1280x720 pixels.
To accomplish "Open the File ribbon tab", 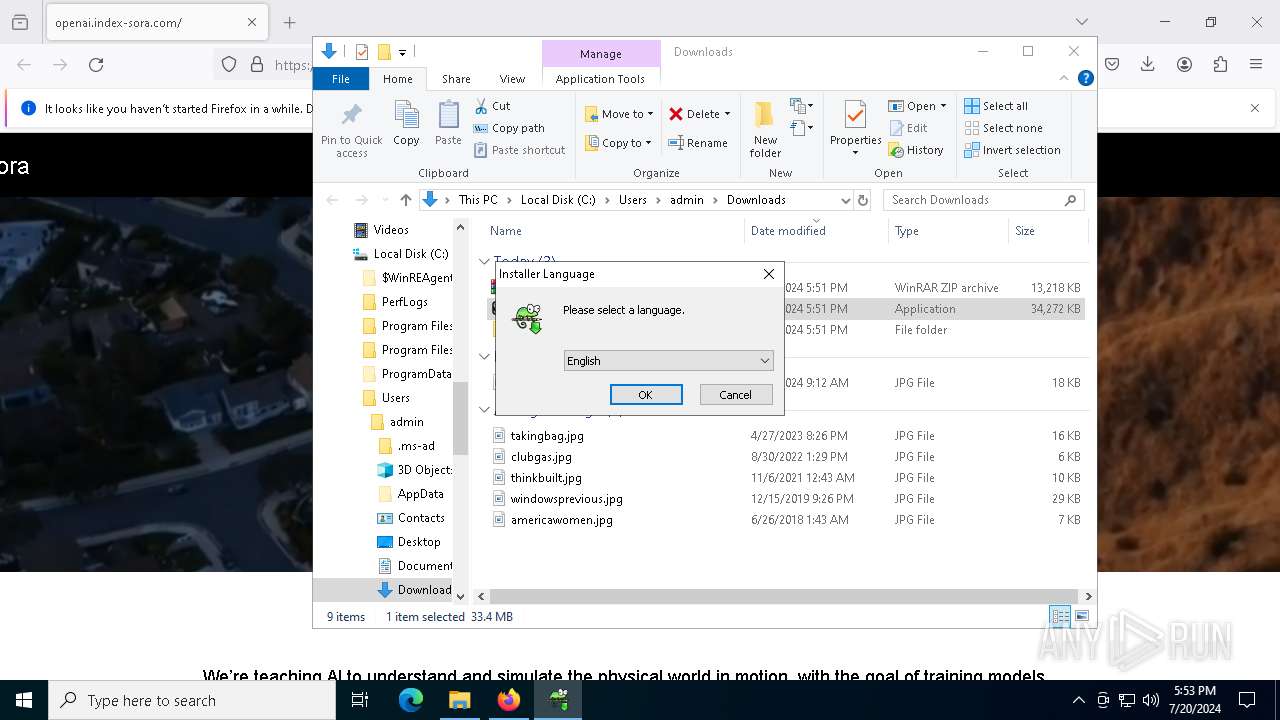I will 341,79.
